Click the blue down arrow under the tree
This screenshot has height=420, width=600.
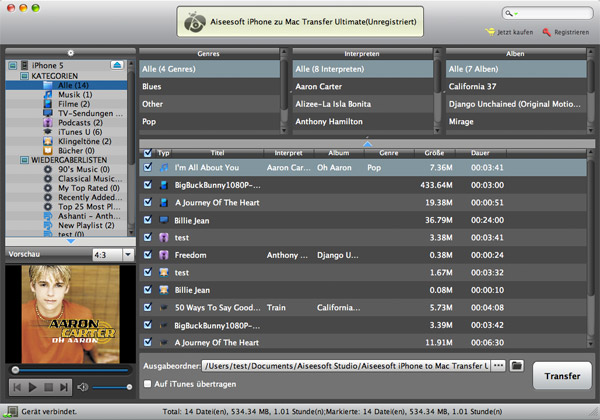tap(70, 241)
